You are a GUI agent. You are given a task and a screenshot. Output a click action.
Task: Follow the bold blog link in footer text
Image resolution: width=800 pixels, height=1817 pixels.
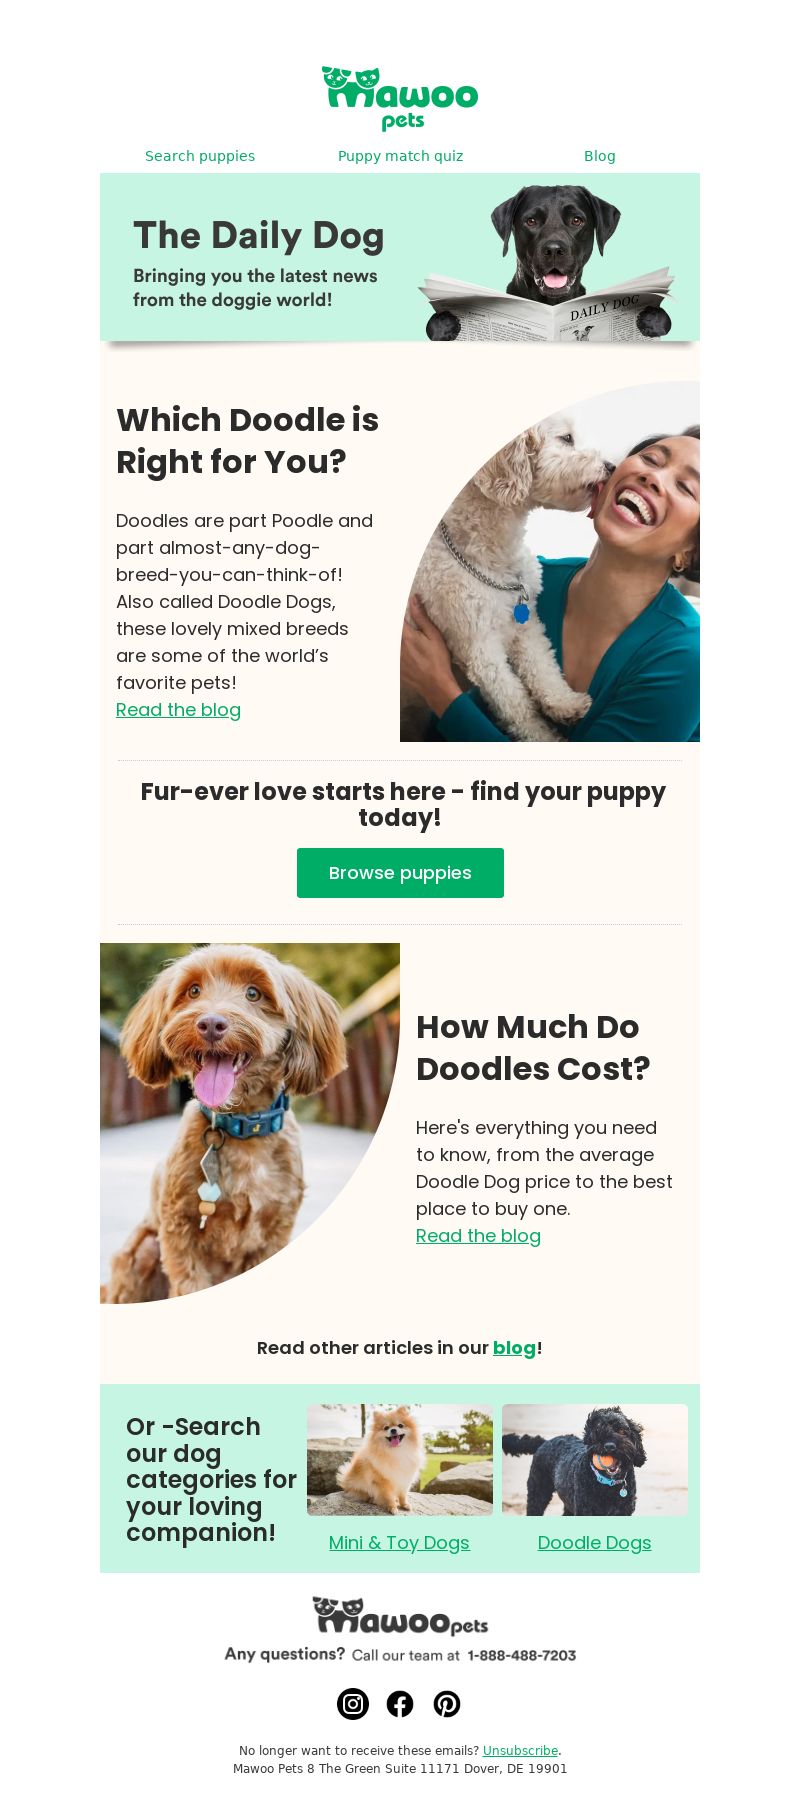click(515, 1348)
